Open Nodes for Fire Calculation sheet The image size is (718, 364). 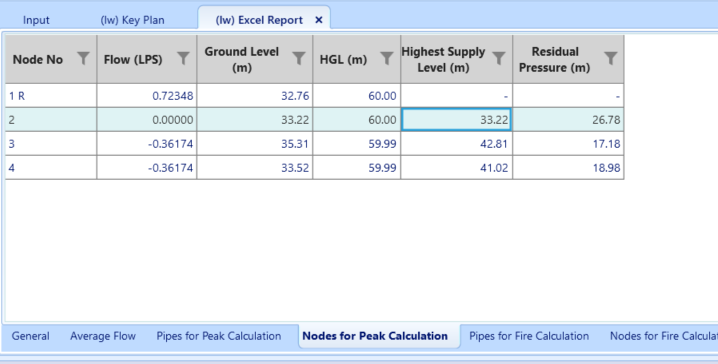point(664,336)
